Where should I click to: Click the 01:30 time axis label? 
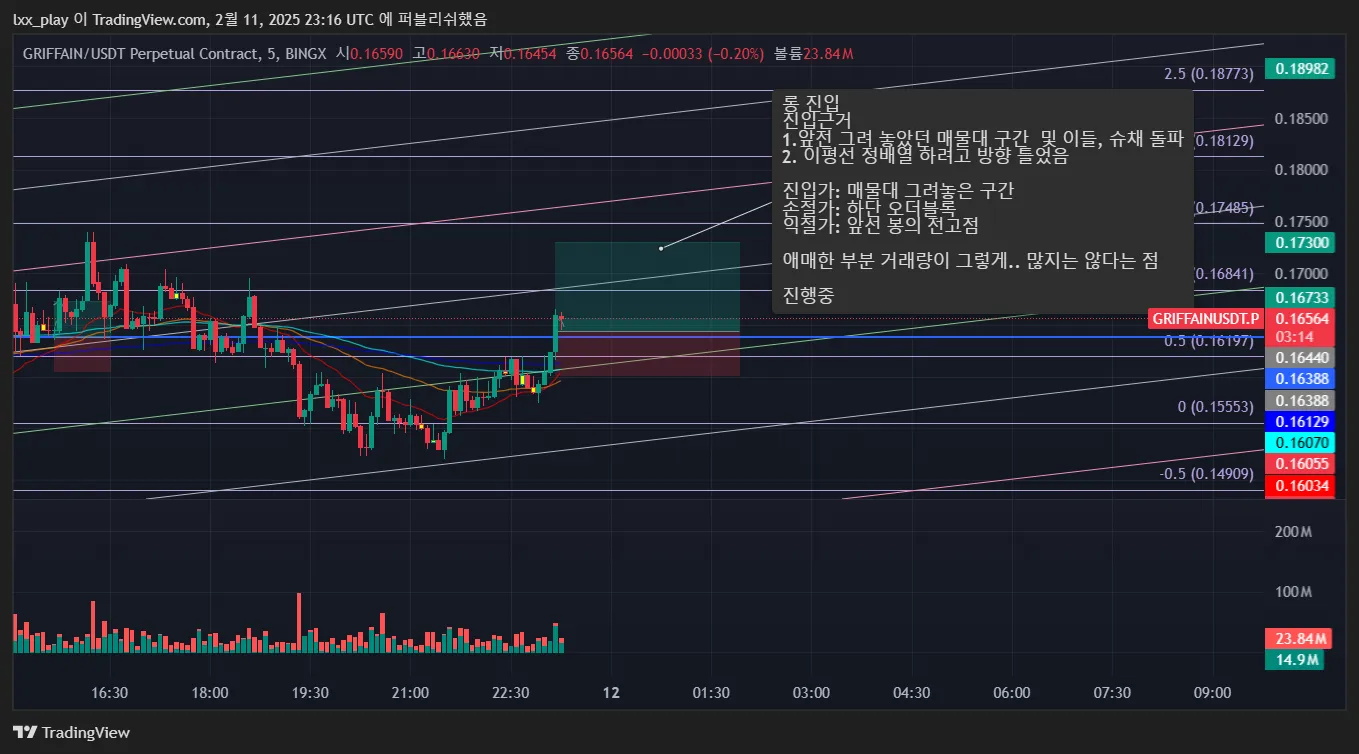tap(711, 693)
